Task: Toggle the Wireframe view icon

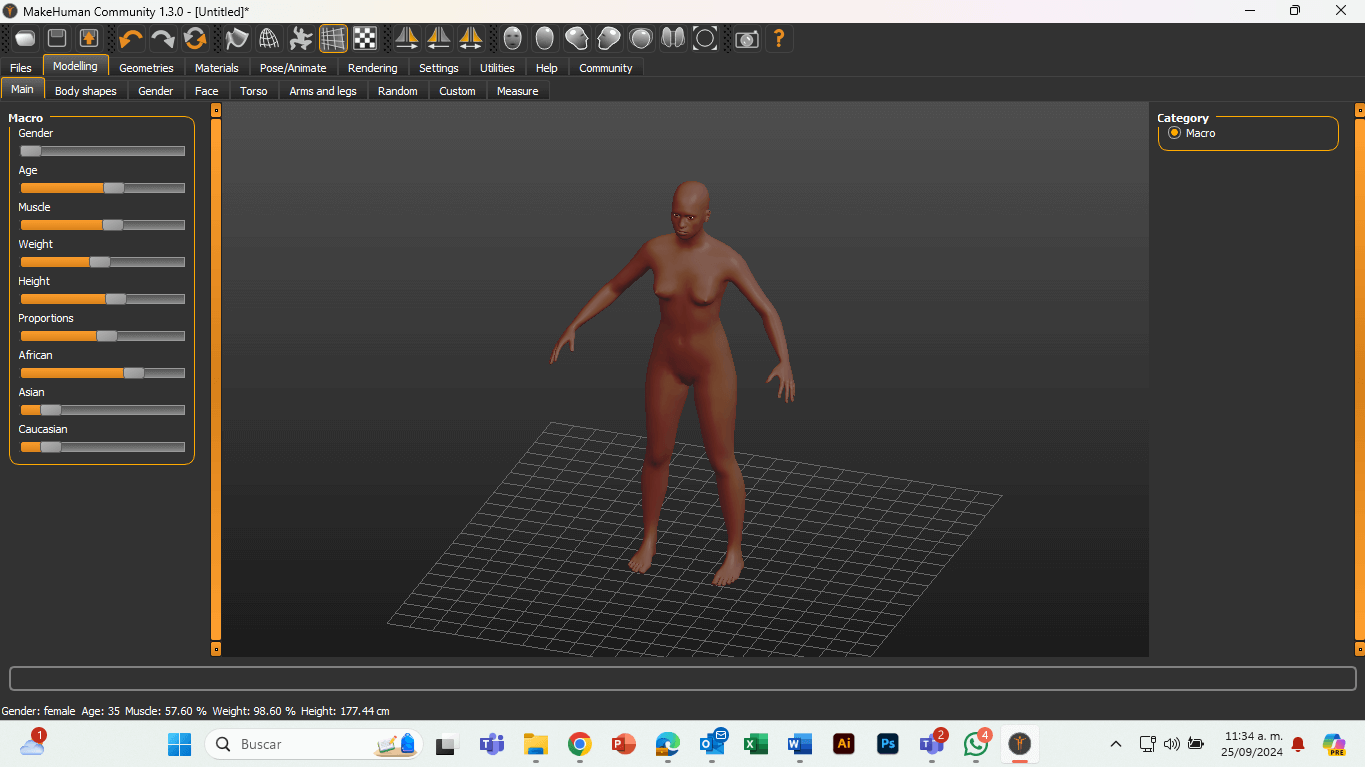Action: (x=269, y=39)
